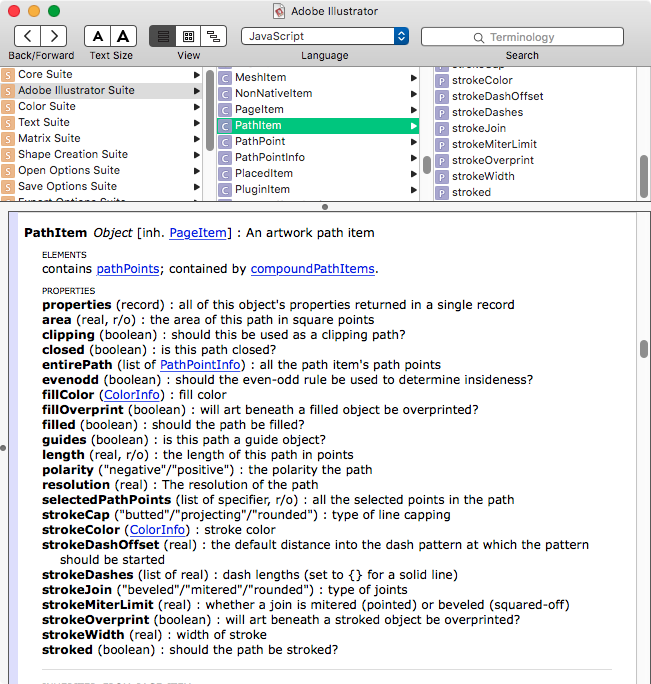This screenshot has height=684, width=651.
Task: Expand Text Suite disclosure arrow
Action: [197, 123]
